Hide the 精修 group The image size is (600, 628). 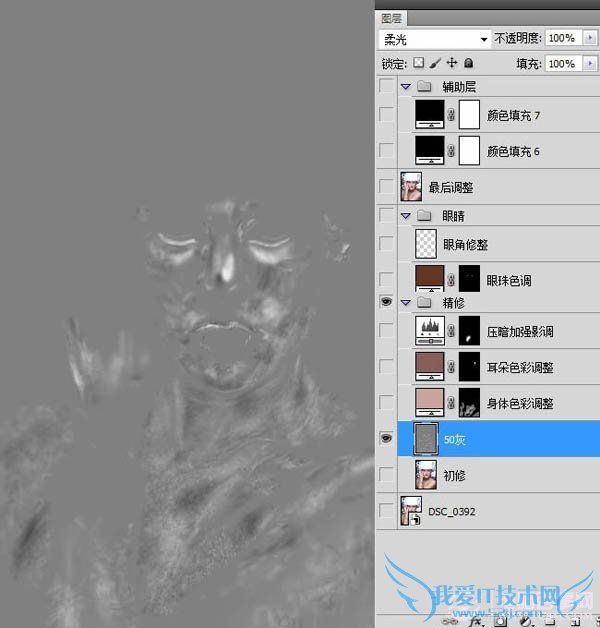click(386, 302)
